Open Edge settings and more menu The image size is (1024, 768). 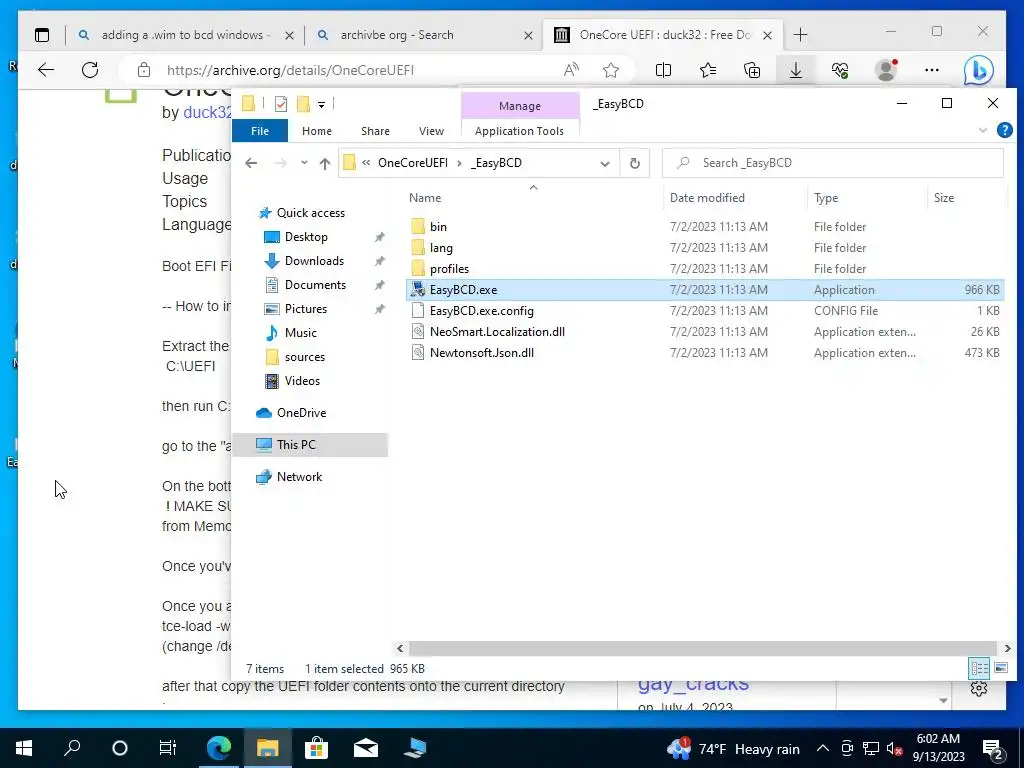tap(932, 70)
